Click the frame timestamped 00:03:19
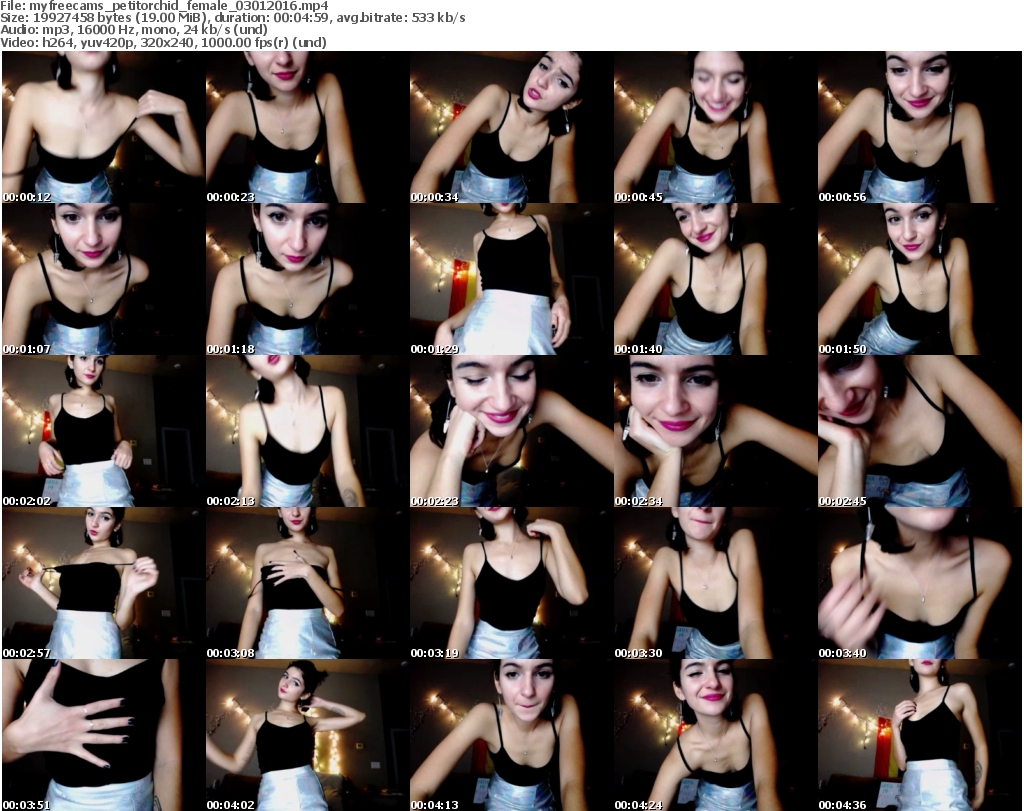This screenshot has height=811, width=1024. coord(511,583)
